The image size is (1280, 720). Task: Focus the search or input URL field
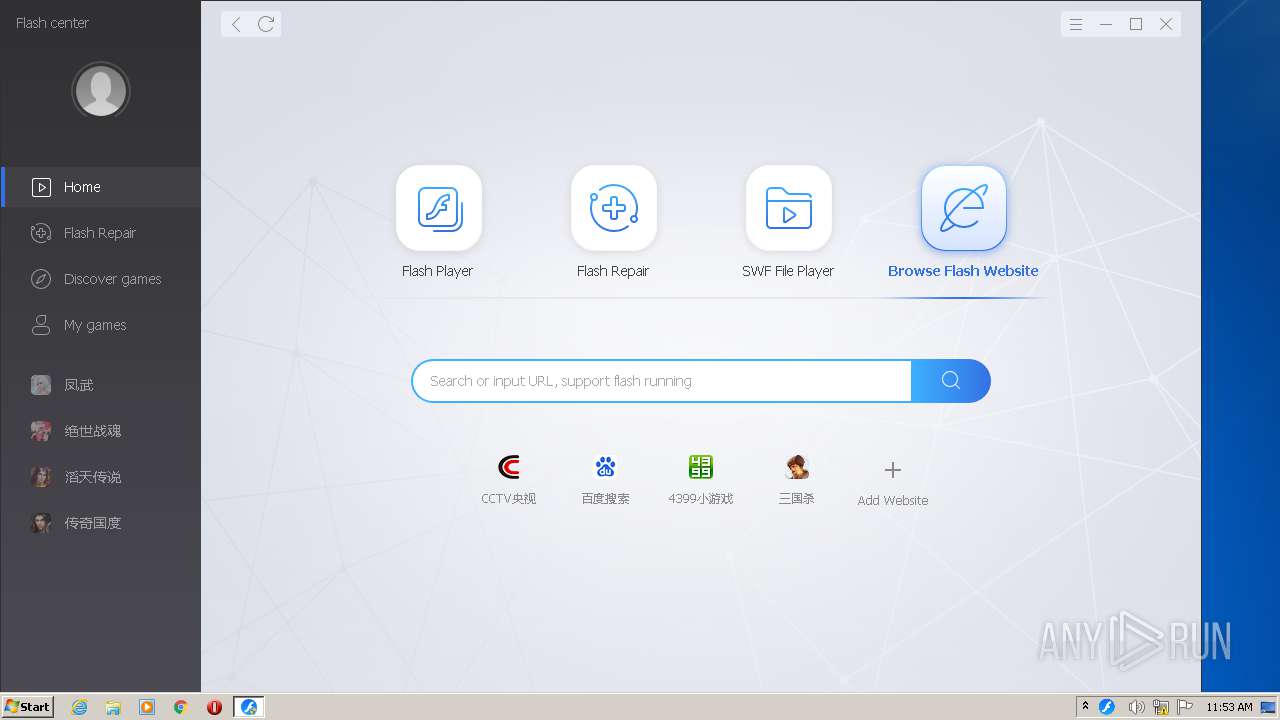[x=662, y=381]
